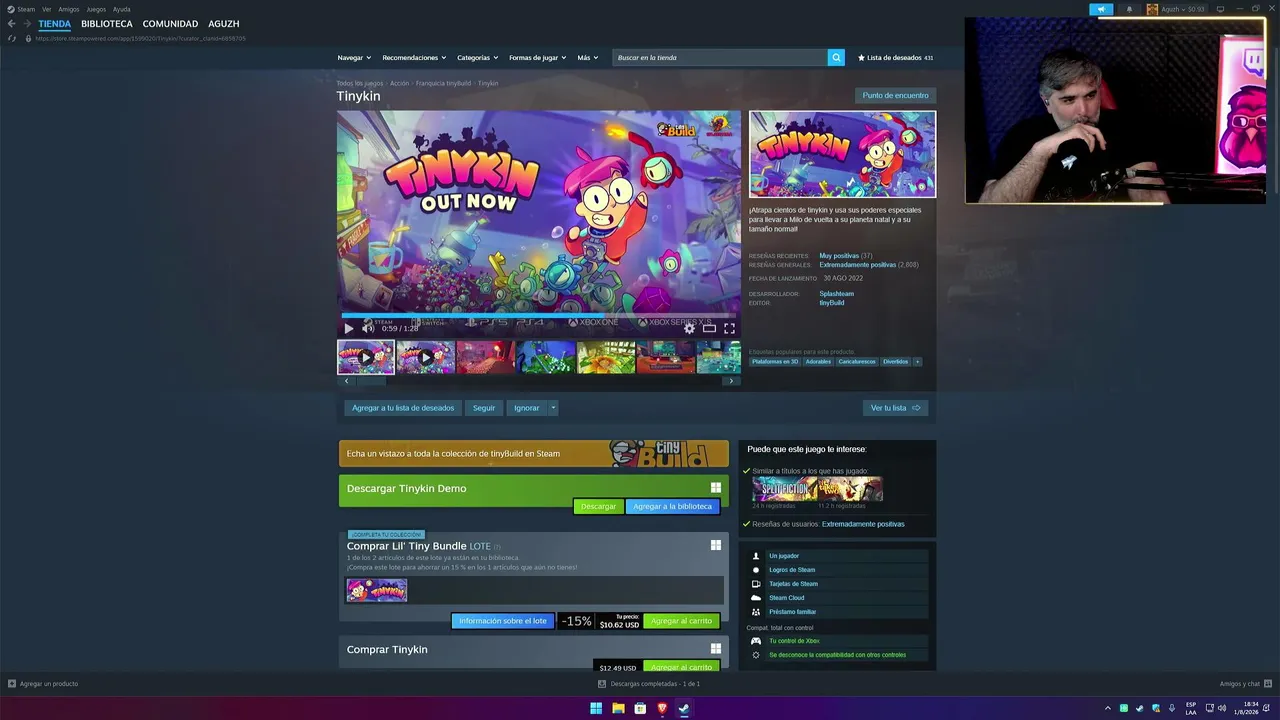Go to the TIENDA tab
Screen dimensions: 1280x720
tap(55, 24)
